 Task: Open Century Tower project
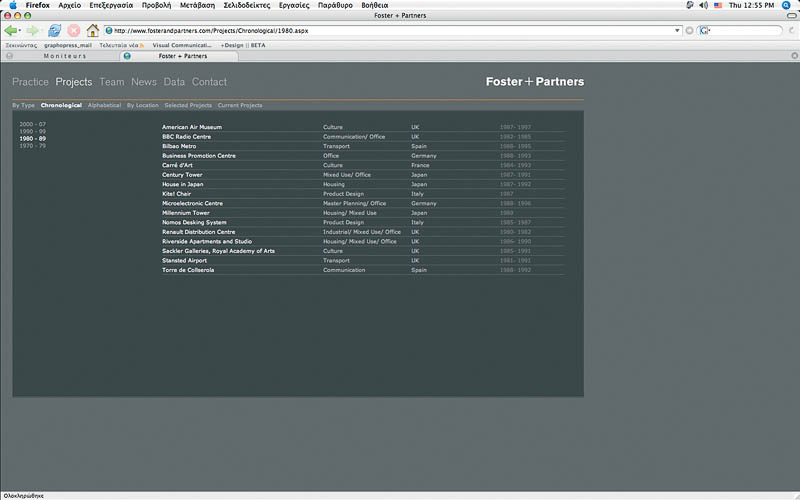tap(182, 174)
